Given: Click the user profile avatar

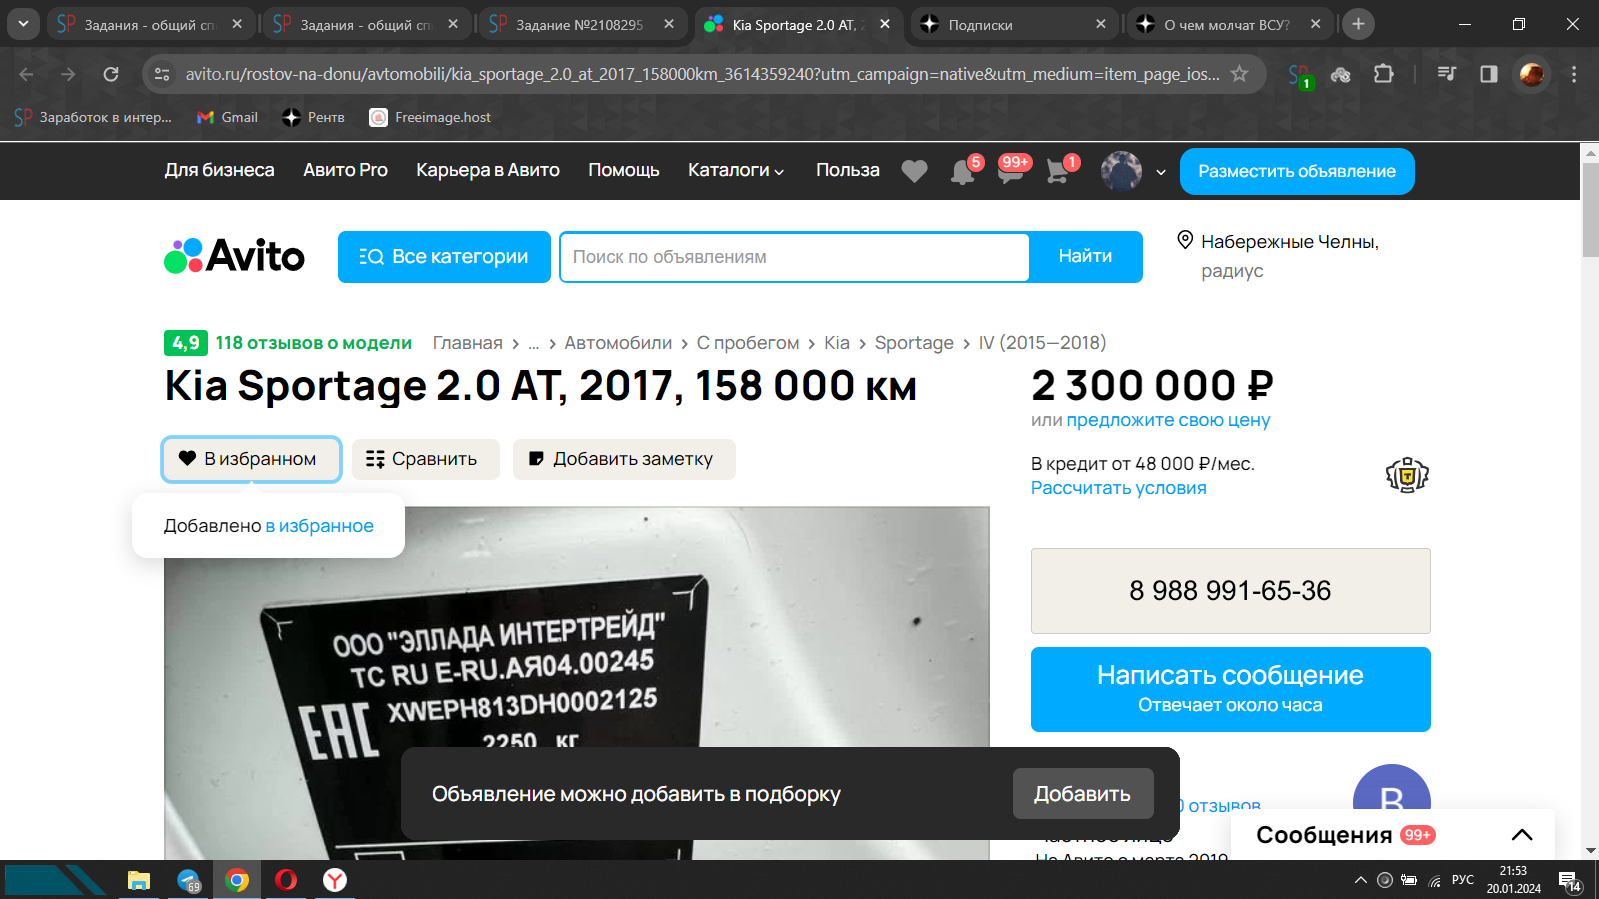Looking at the screenshot, I should (1121, 171).
